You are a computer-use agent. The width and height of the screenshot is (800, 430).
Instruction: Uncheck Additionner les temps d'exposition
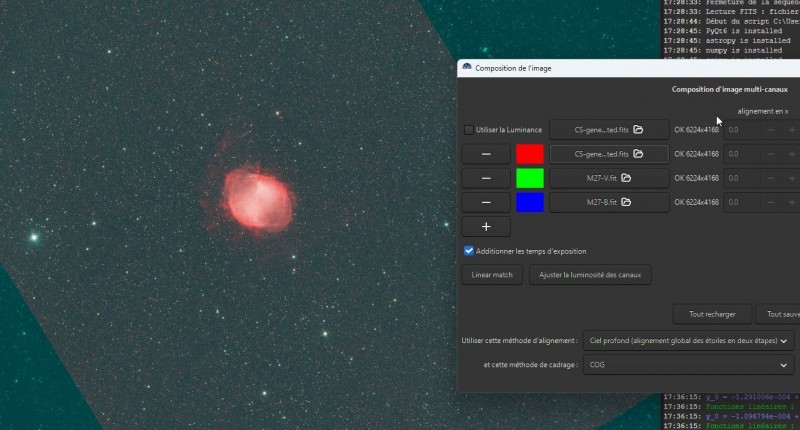click(x=468, y=251)
